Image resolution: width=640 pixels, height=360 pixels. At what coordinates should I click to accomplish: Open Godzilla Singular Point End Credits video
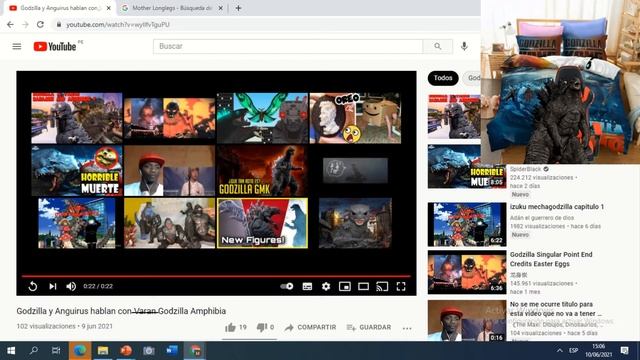pyautogui.click(x=551, y=259)
